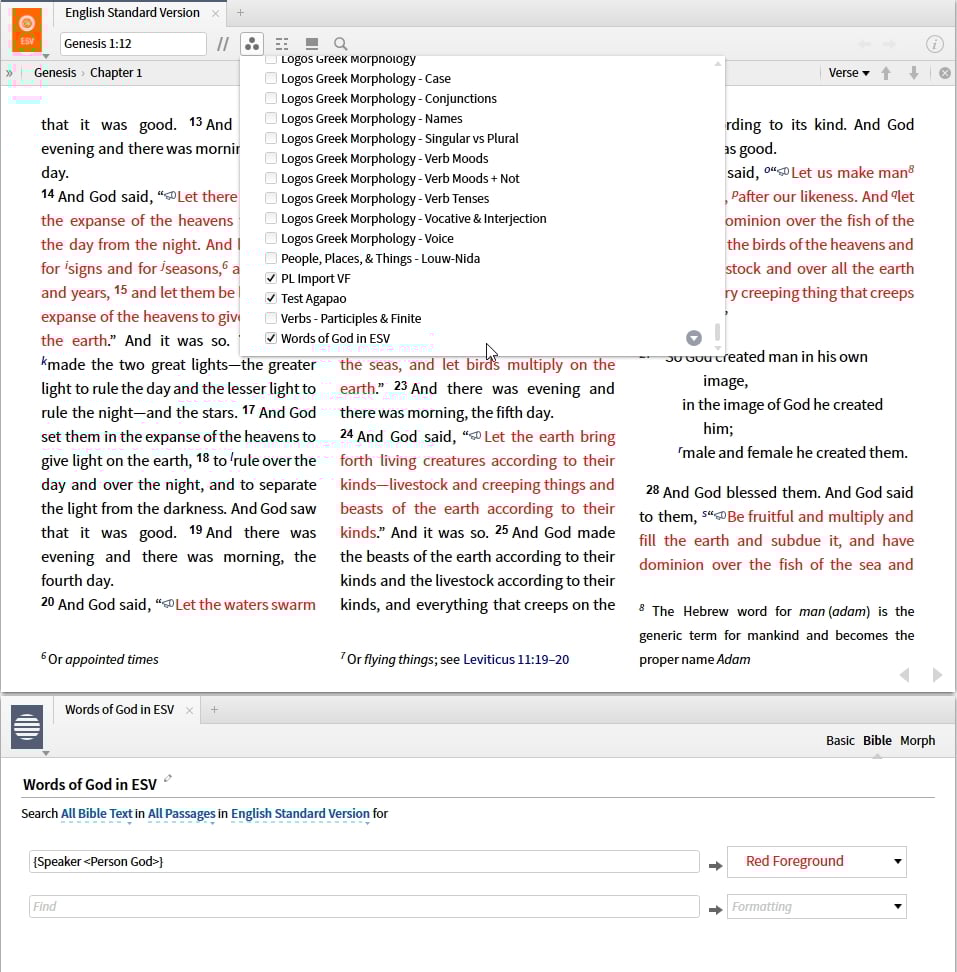The image size is (957, 972).
Task: Toggle the visual filters icon
Action: click(252, 44)
